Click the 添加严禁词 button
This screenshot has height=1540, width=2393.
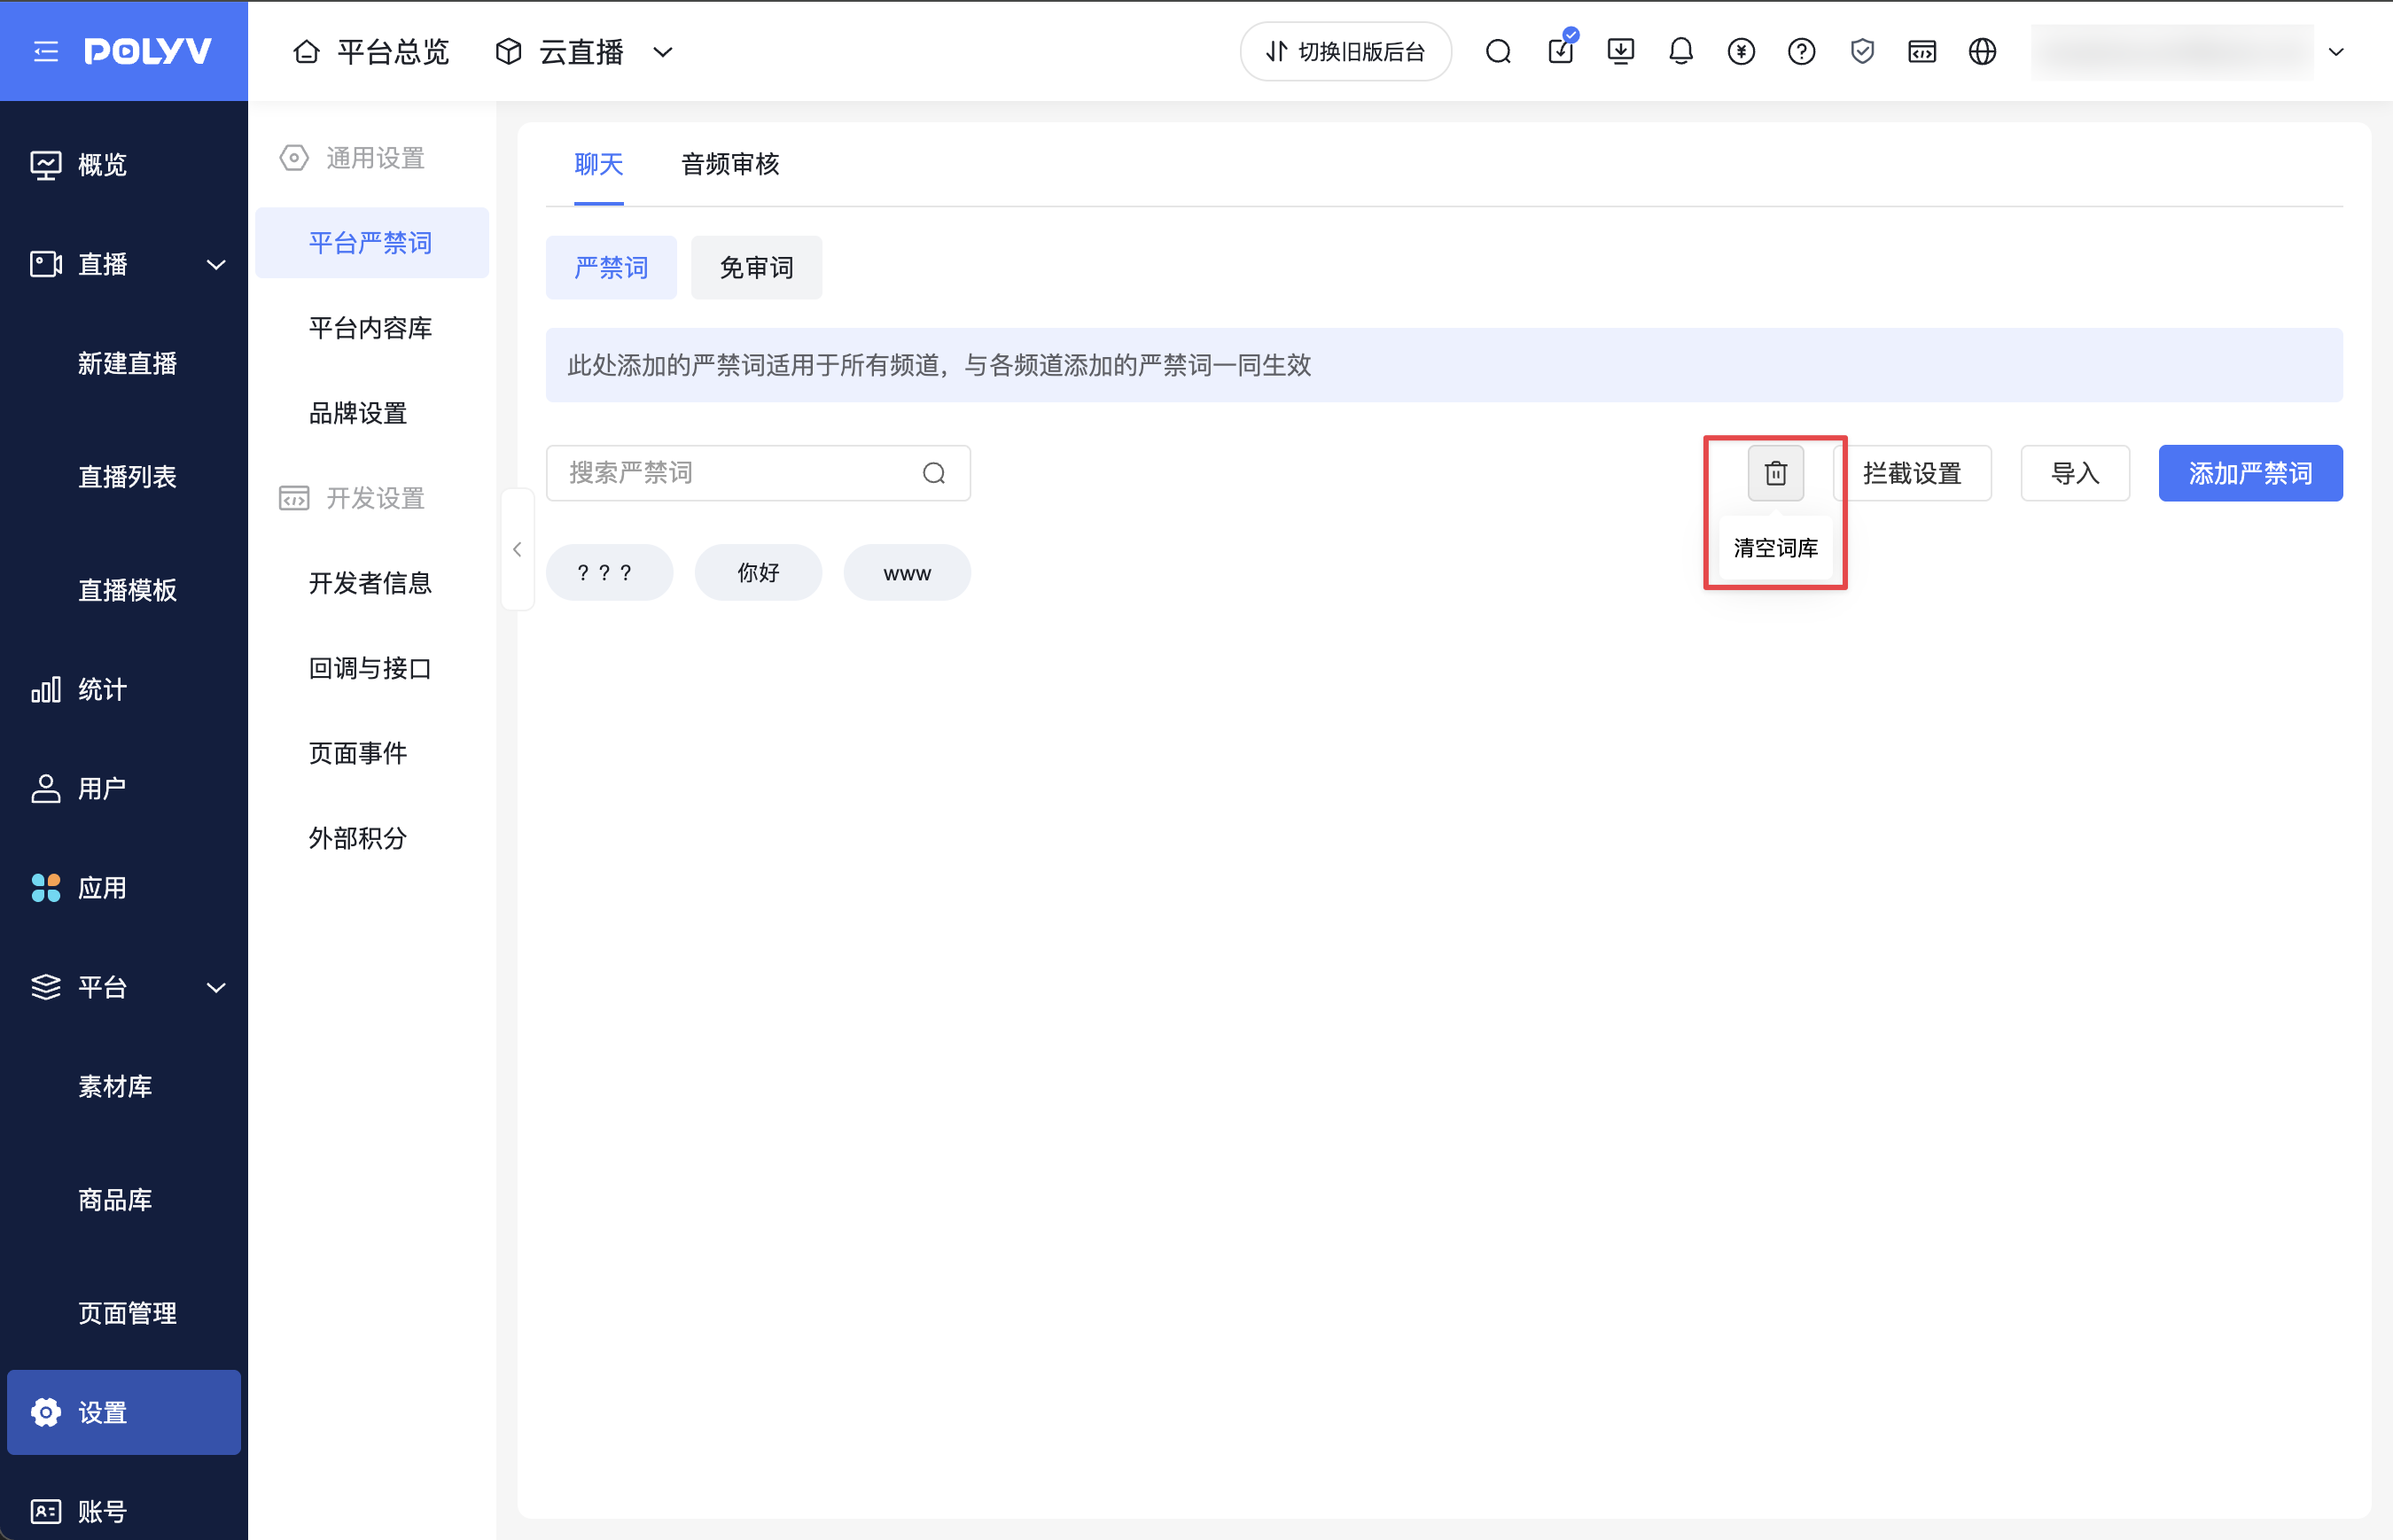tap(2250, 473)
